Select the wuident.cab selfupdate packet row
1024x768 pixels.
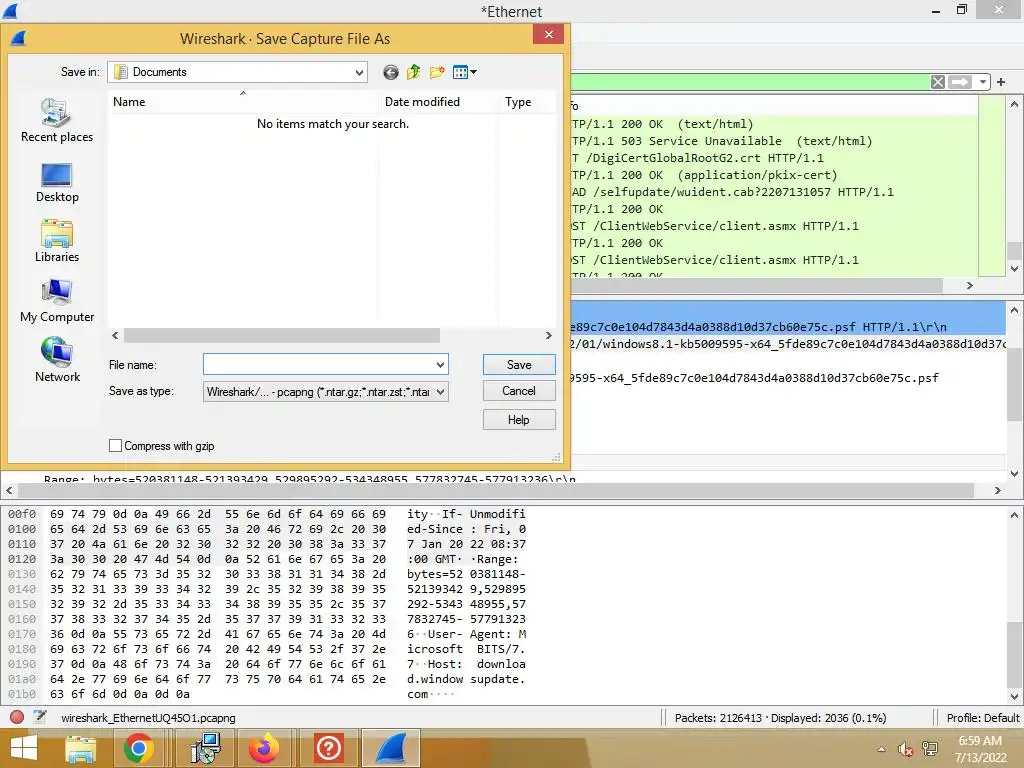point(773,192)
